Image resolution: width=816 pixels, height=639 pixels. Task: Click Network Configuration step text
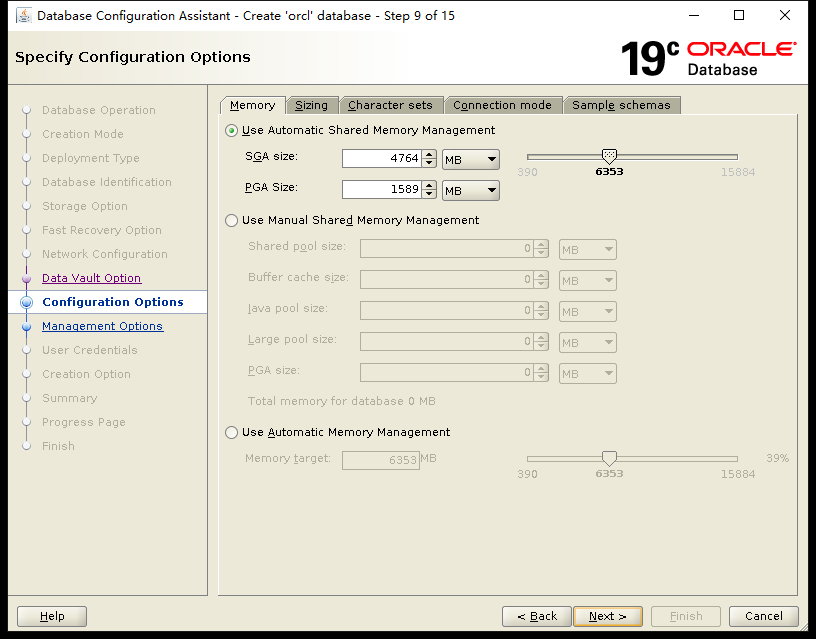coord(105,254)
